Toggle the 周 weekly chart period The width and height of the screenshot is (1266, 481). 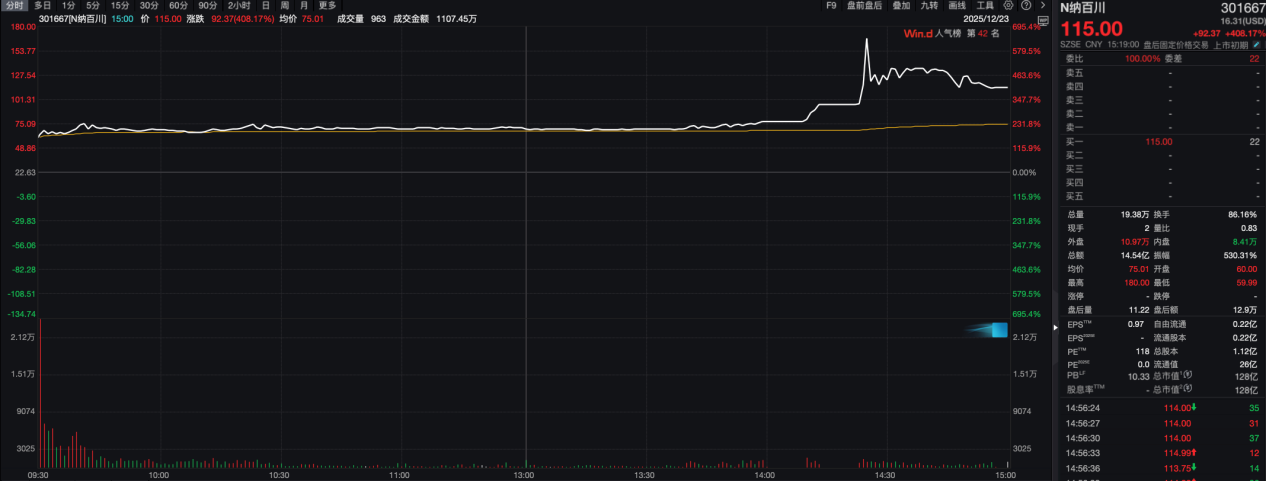click(285, 6)
